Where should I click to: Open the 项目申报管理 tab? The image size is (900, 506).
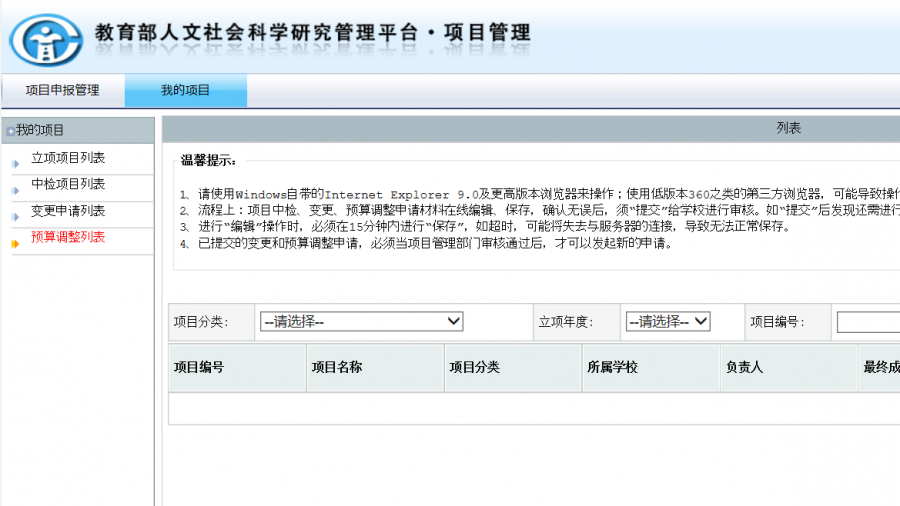coord(63,90)
